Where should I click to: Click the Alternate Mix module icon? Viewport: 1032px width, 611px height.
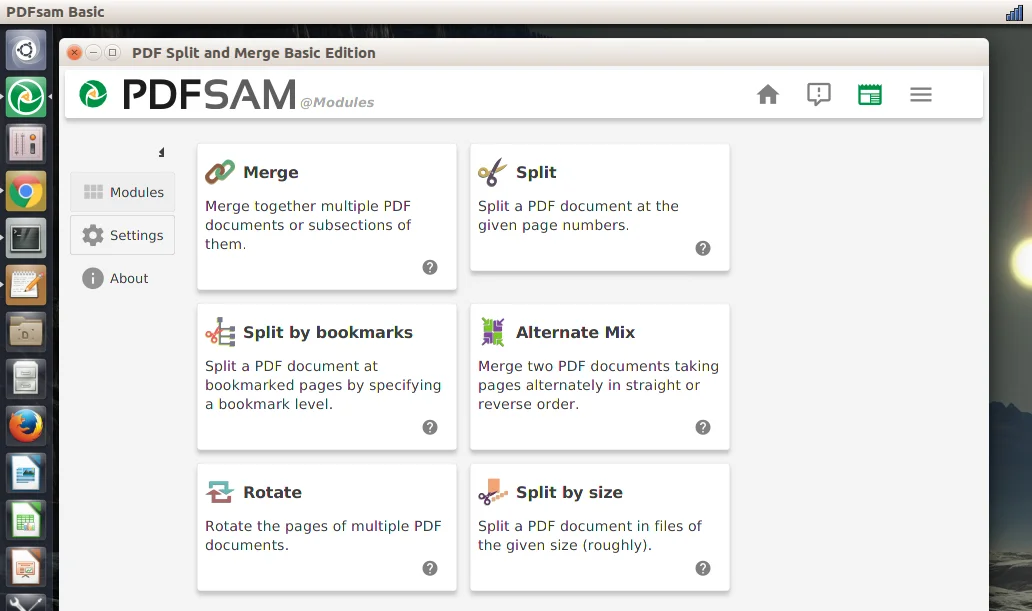492,332
